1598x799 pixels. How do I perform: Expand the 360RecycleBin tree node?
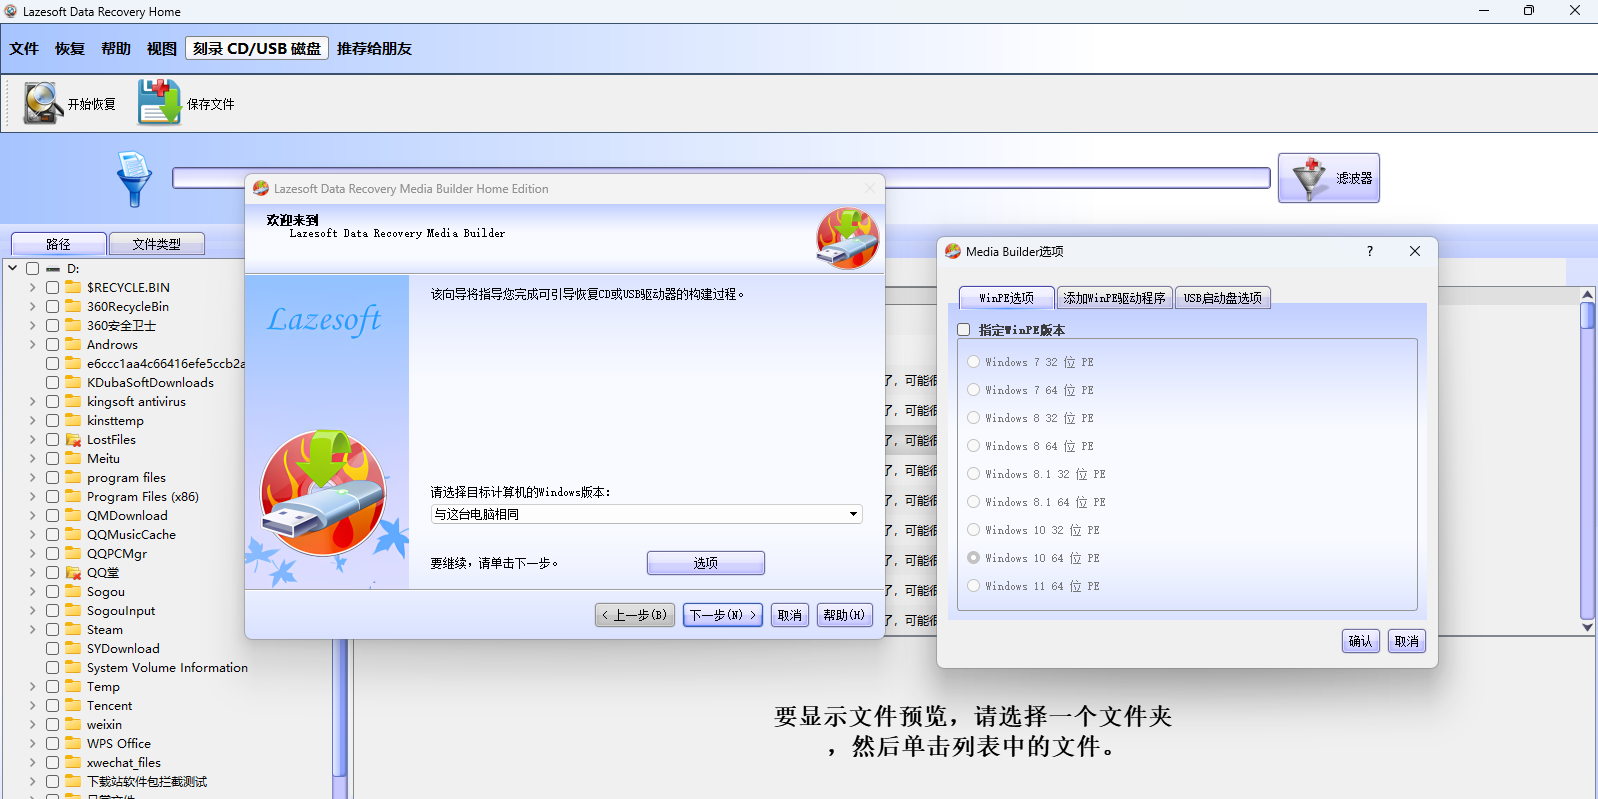coord(32,306)
